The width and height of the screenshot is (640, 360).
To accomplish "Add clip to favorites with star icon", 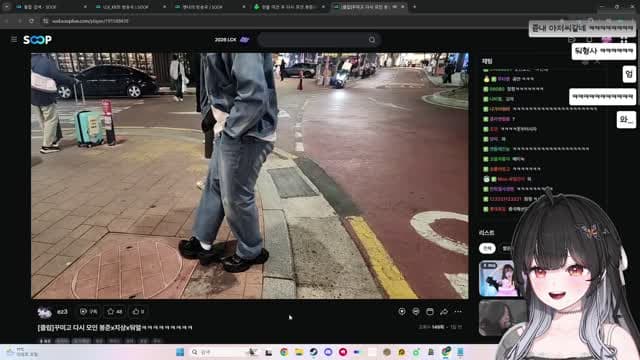I will [110, 311].
